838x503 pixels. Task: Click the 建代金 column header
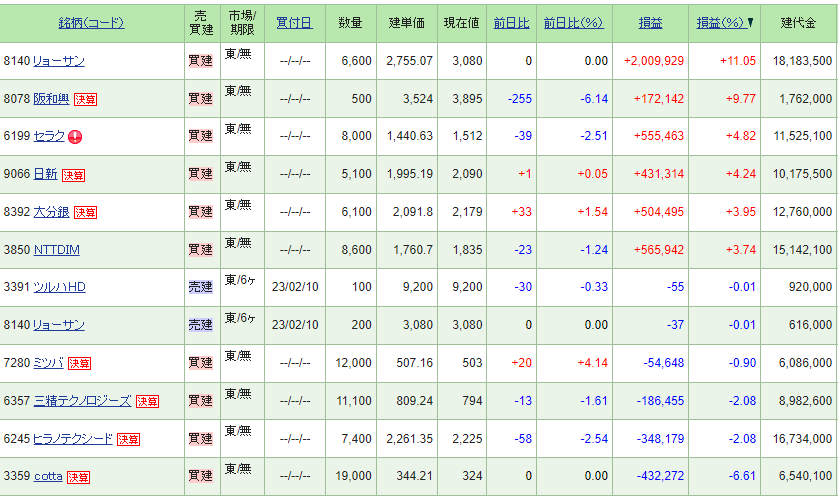[x=798, y=23]
